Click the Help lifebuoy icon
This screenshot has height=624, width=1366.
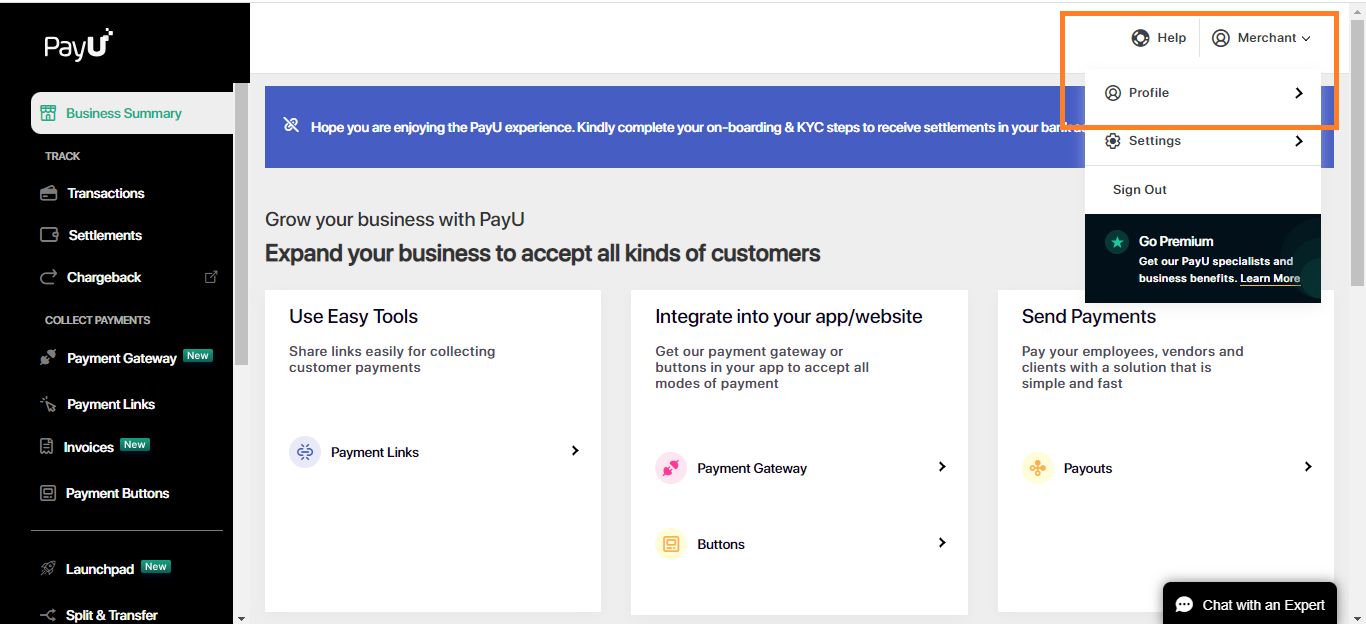pos(1140,38)
